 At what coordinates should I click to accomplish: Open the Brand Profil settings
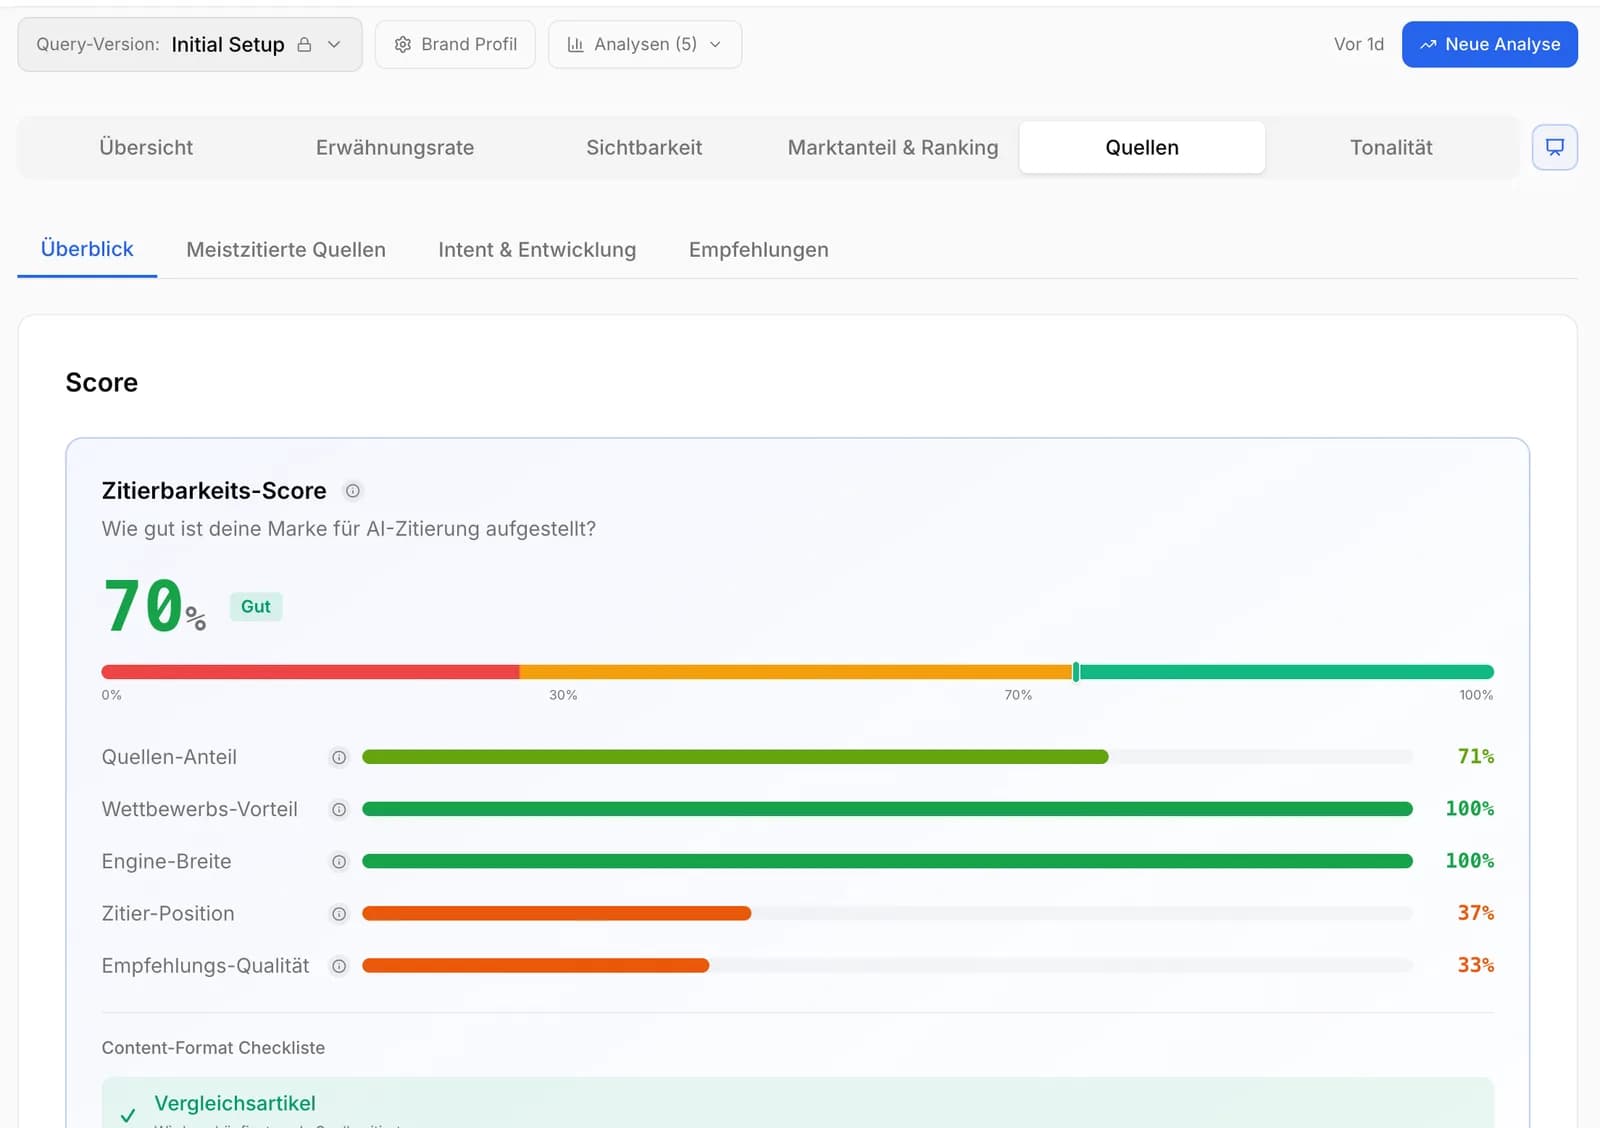455,45
